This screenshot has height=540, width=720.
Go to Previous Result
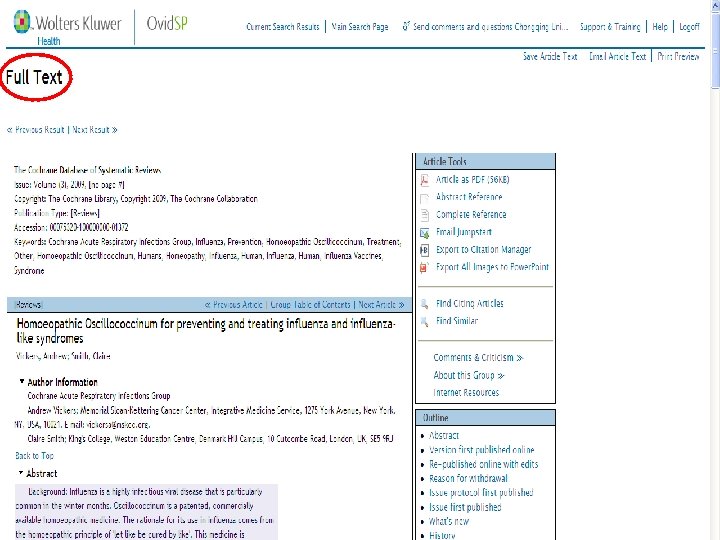point(36,130)
